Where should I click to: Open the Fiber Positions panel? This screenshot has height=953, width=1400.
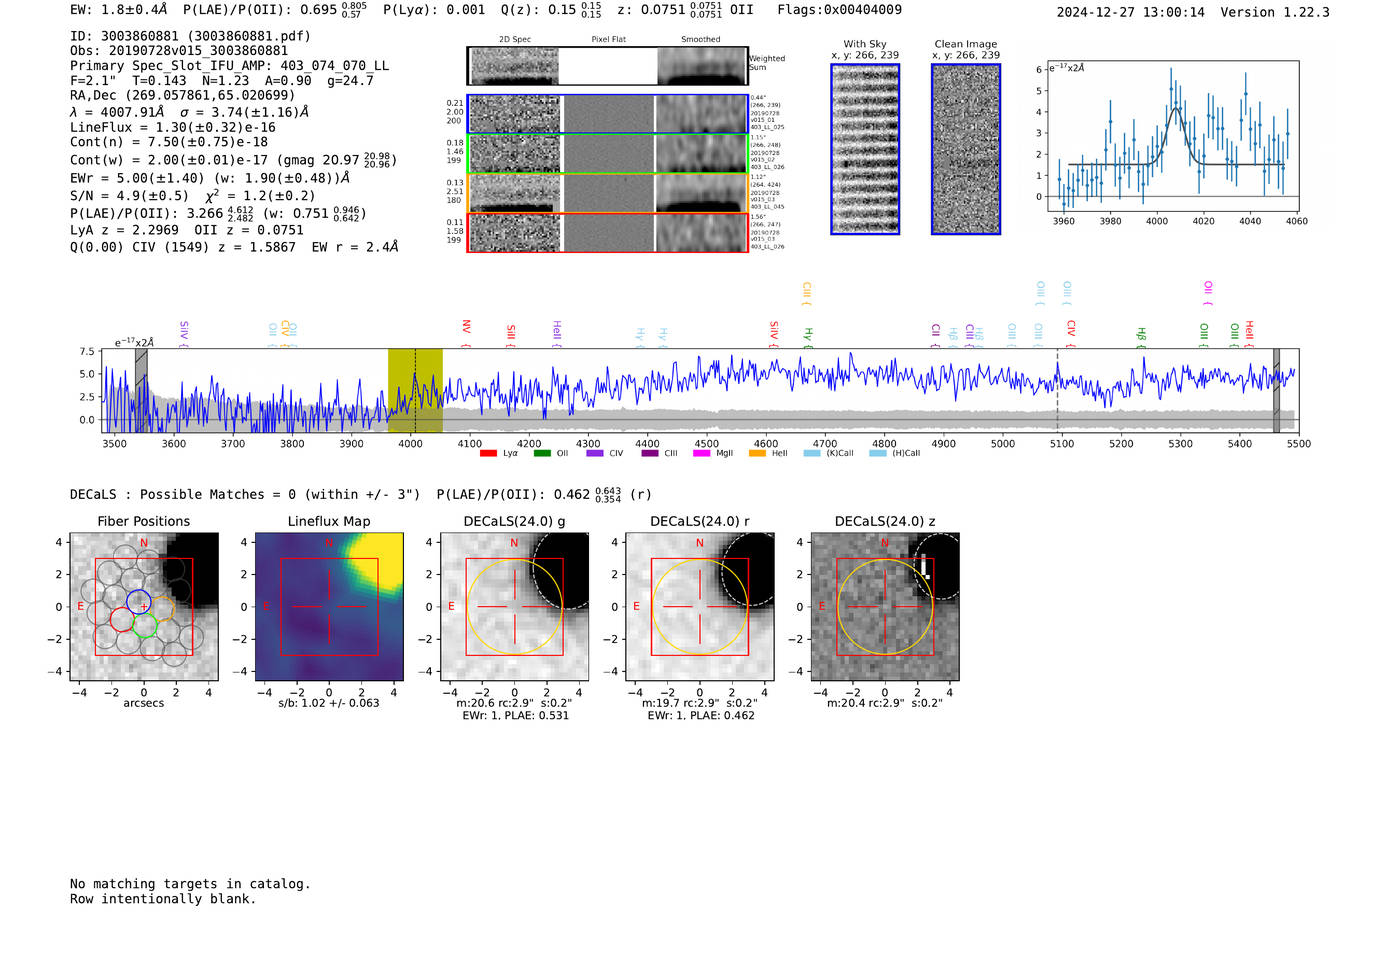(x=144, y=607)
